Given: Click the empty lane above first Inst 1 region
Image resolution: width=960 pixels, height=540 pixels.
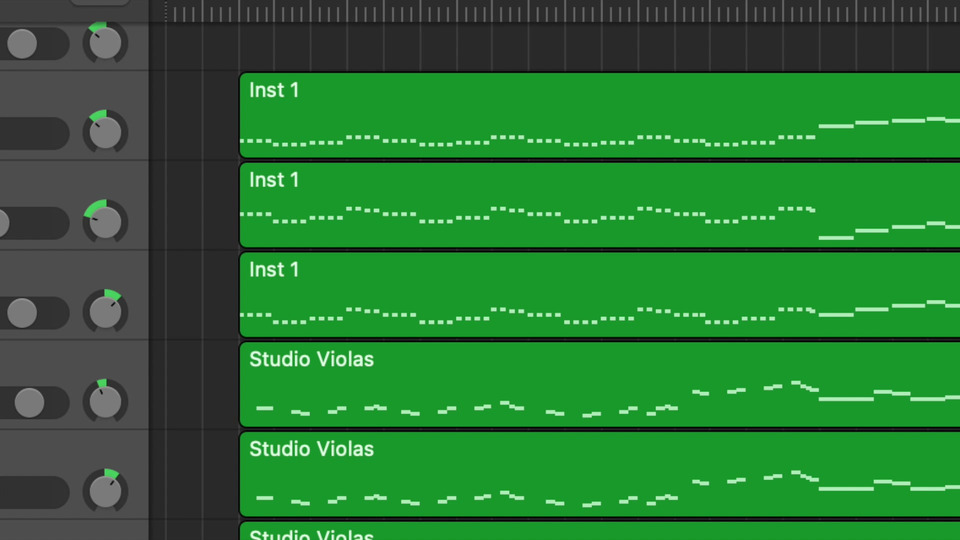Looking at the screenshot, I should 560,47.
